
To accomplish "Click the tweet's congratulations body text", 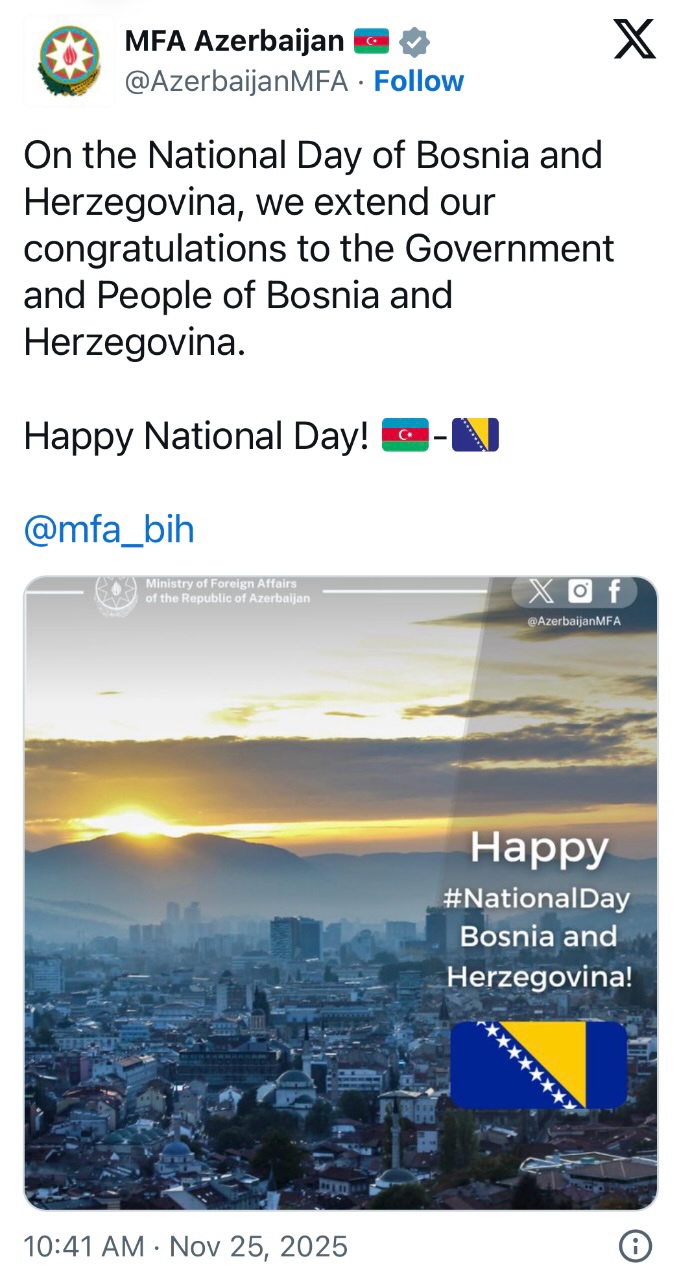I will point(310,248).
